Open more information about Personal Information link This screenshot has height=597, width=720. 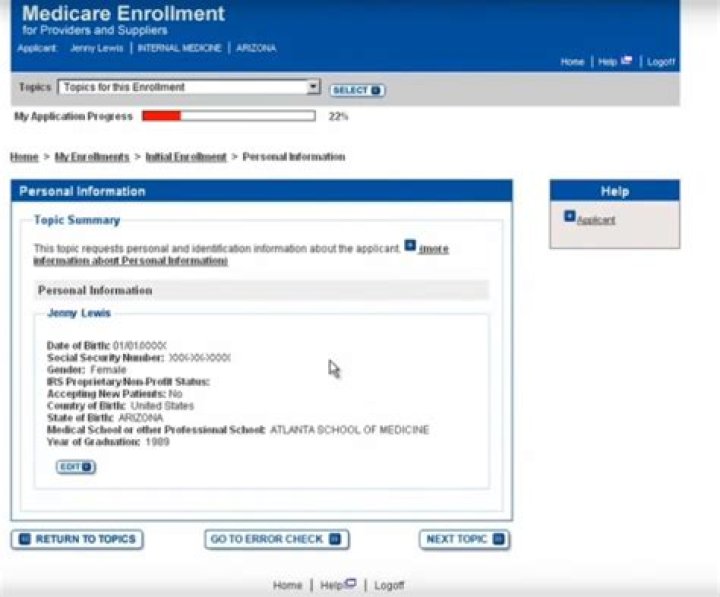pos(241,255)
